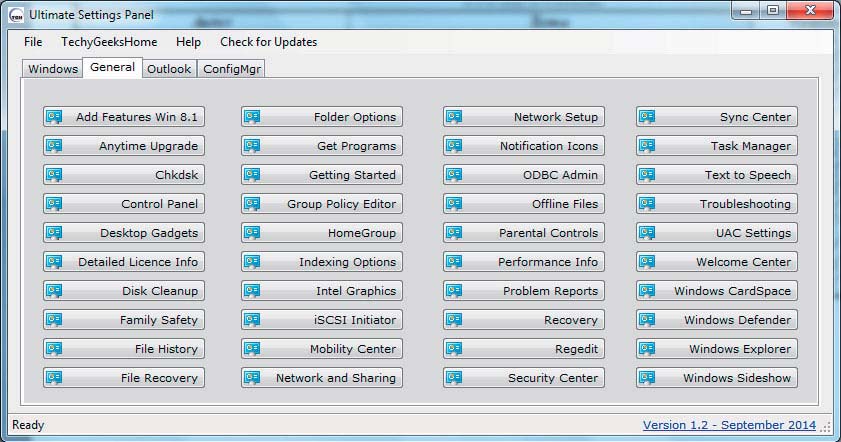The height and width of the screenshot is (442, 841).
Task: Click the icon beside Get Programs
Action: (252, 145)
